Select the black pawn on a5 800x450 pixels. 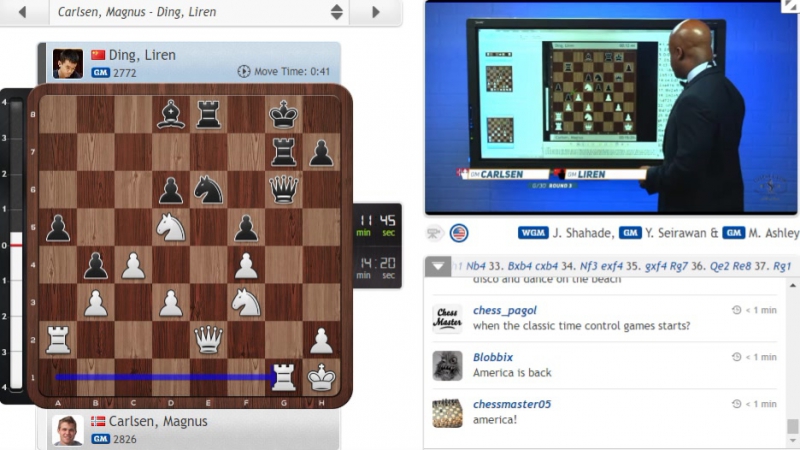tap(58, 227)
